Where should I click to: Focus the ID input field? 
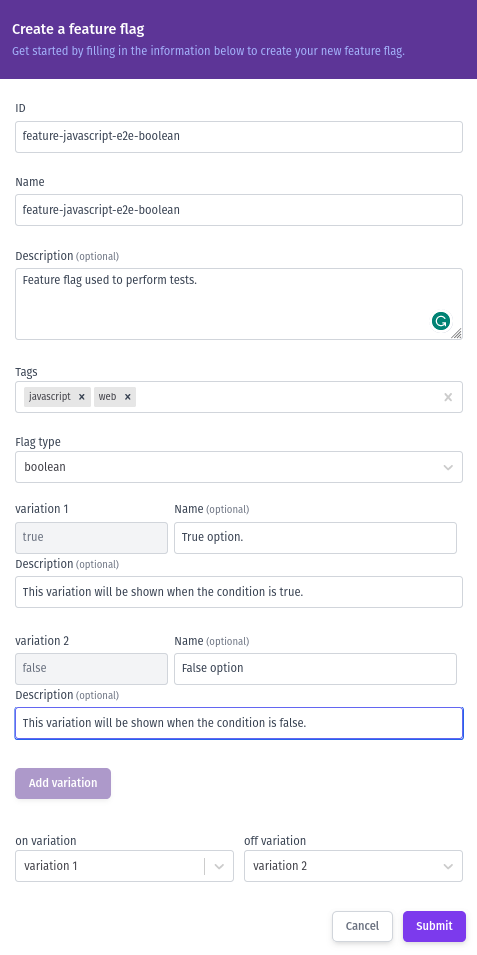239,136
